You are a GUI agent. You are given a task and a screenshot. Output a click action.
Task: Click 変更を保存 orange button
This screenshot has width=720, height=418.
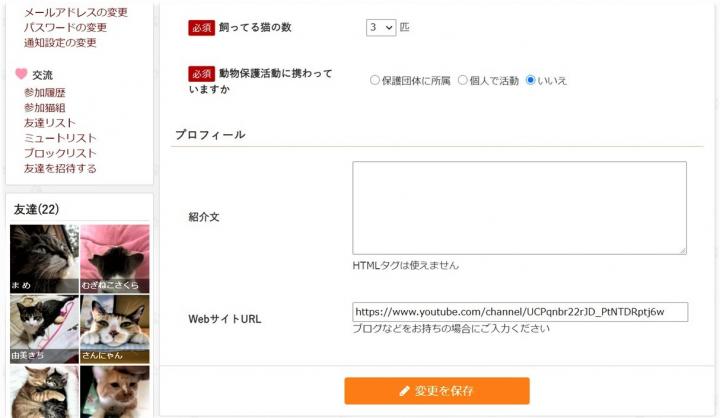(x=437, y=391)
